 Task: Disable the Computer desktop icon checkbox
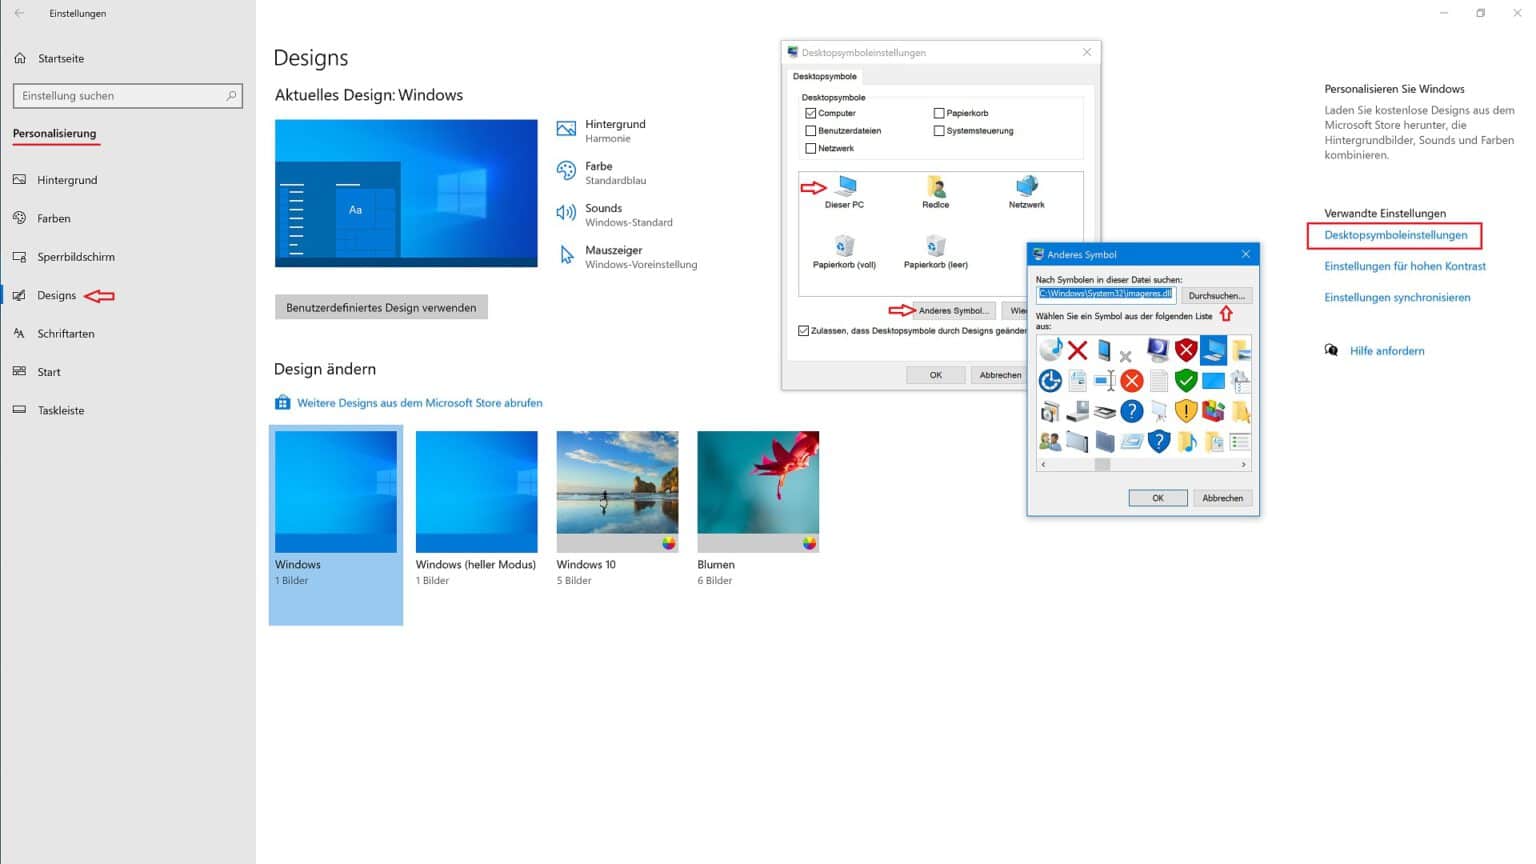pos(811,113)
